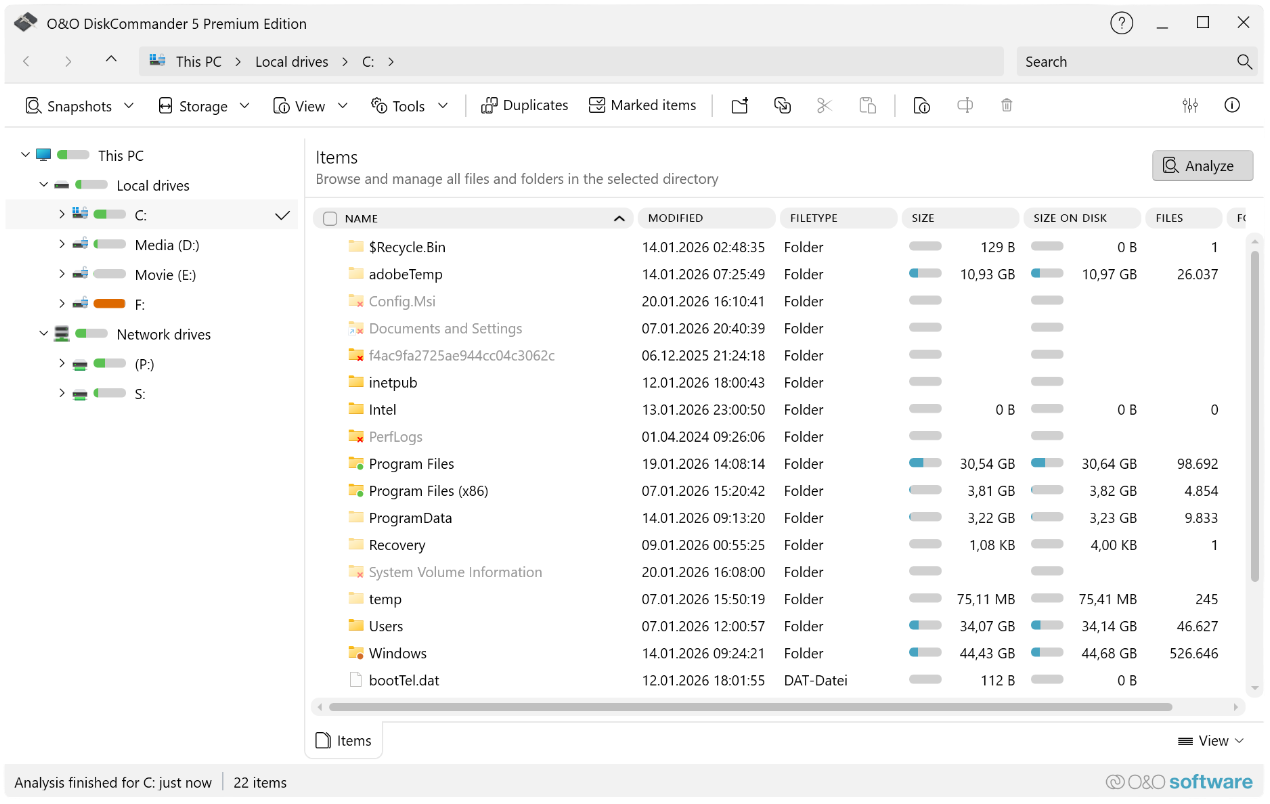The image size is (1270, 804).
Task: Open the Marked items list
Action: pos(642,106)
